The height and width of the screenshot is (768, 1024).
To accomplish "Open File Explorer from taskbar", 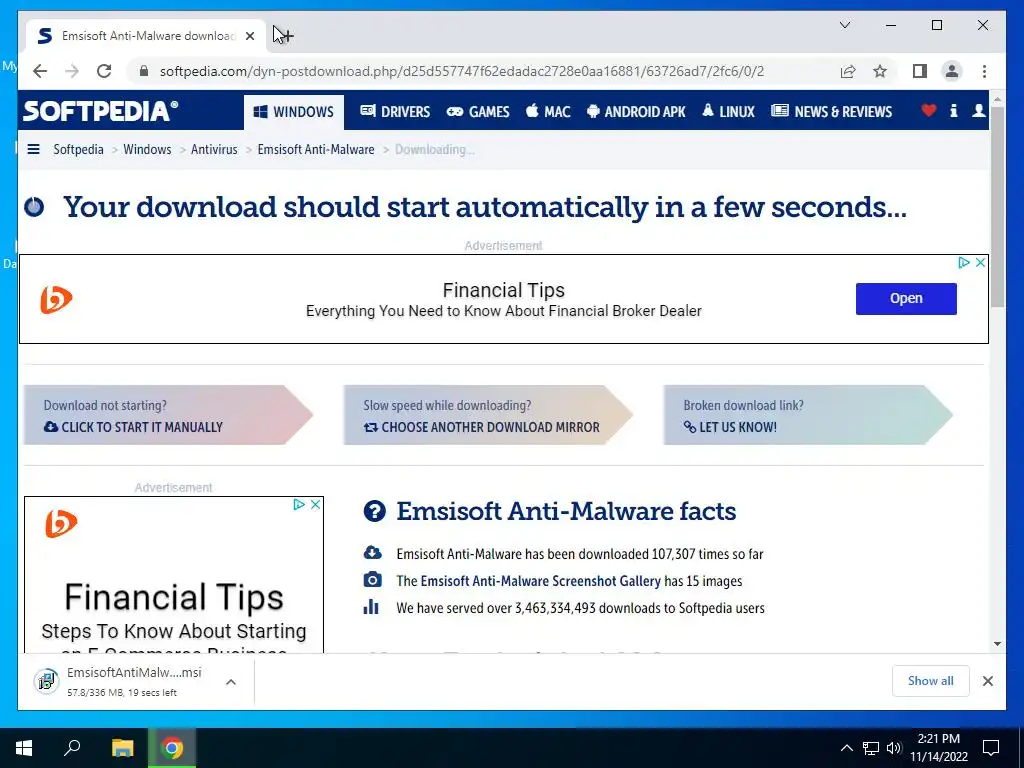I will pos(123,748).
